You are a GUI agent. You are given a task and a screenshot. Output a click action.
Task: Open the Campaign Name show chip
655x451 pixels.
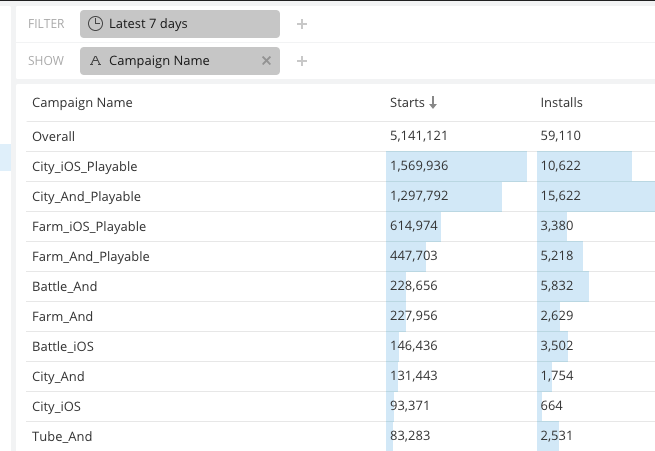[180, 61]
